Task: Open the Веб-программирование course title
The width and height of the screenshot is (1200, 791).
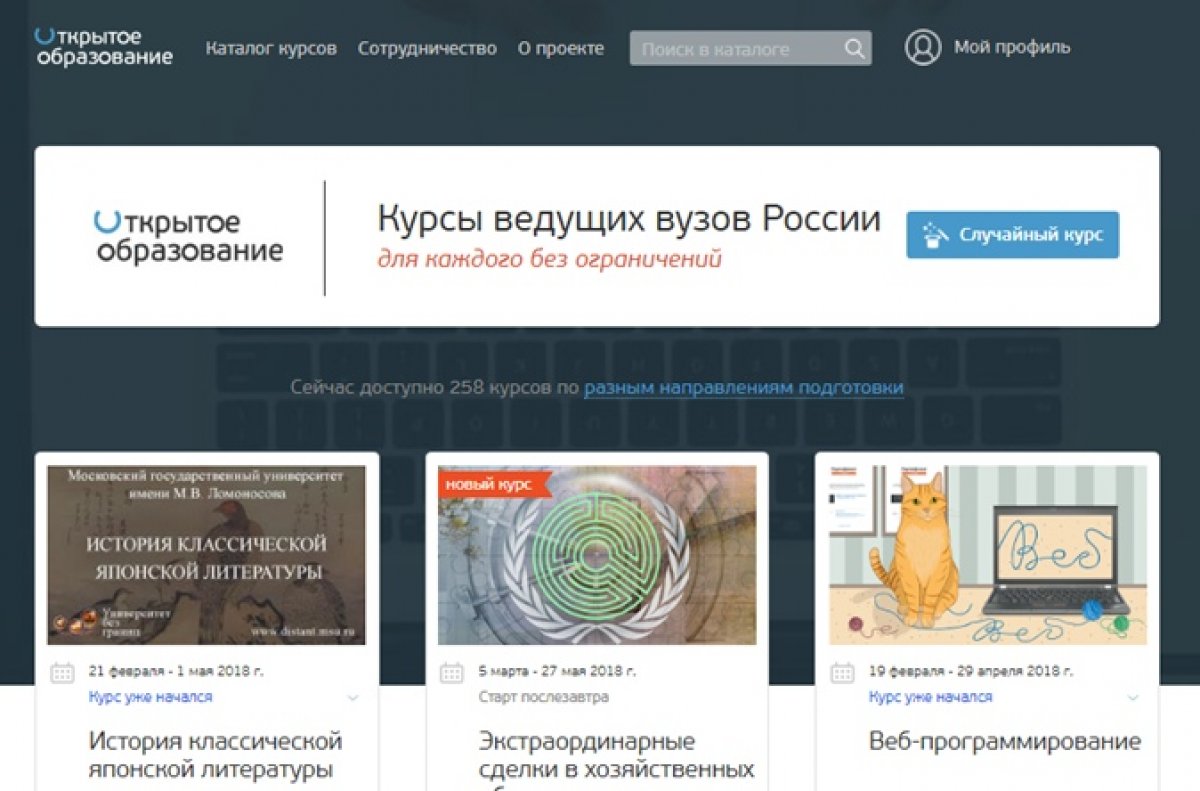Action: (1005, 742)
